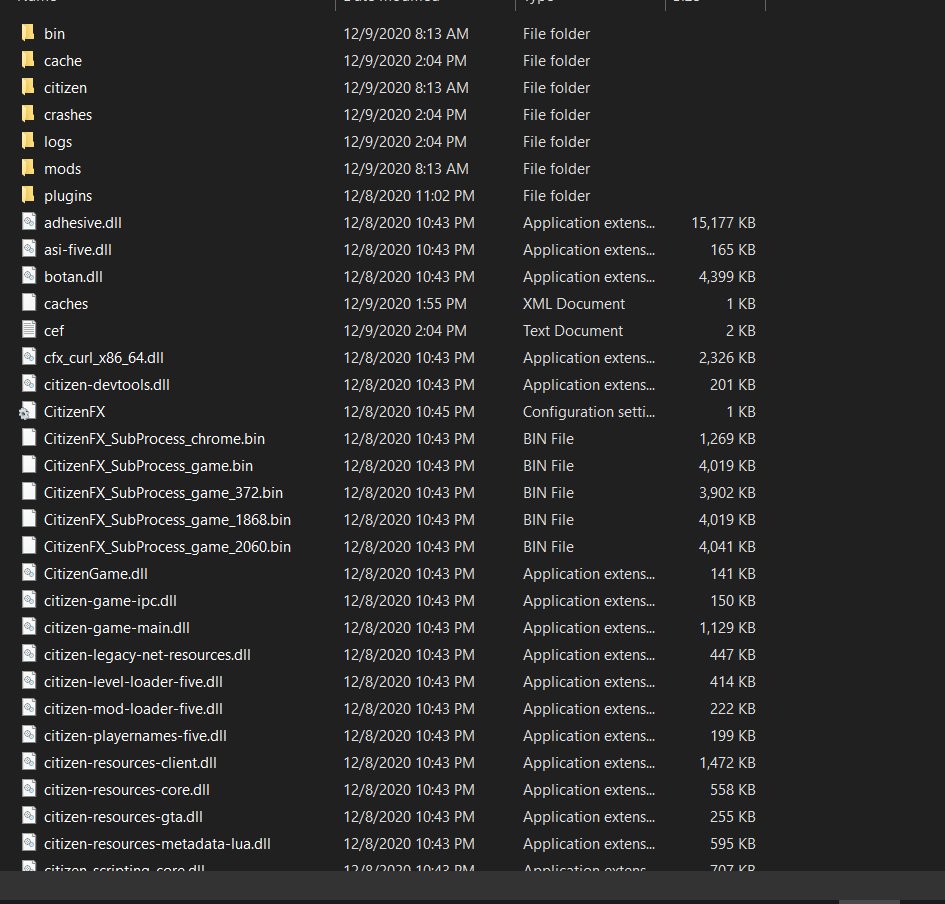The image size is (945, 904).
Task: Click the citizen-game-main.dll file icon
Action: coord(28,627)
